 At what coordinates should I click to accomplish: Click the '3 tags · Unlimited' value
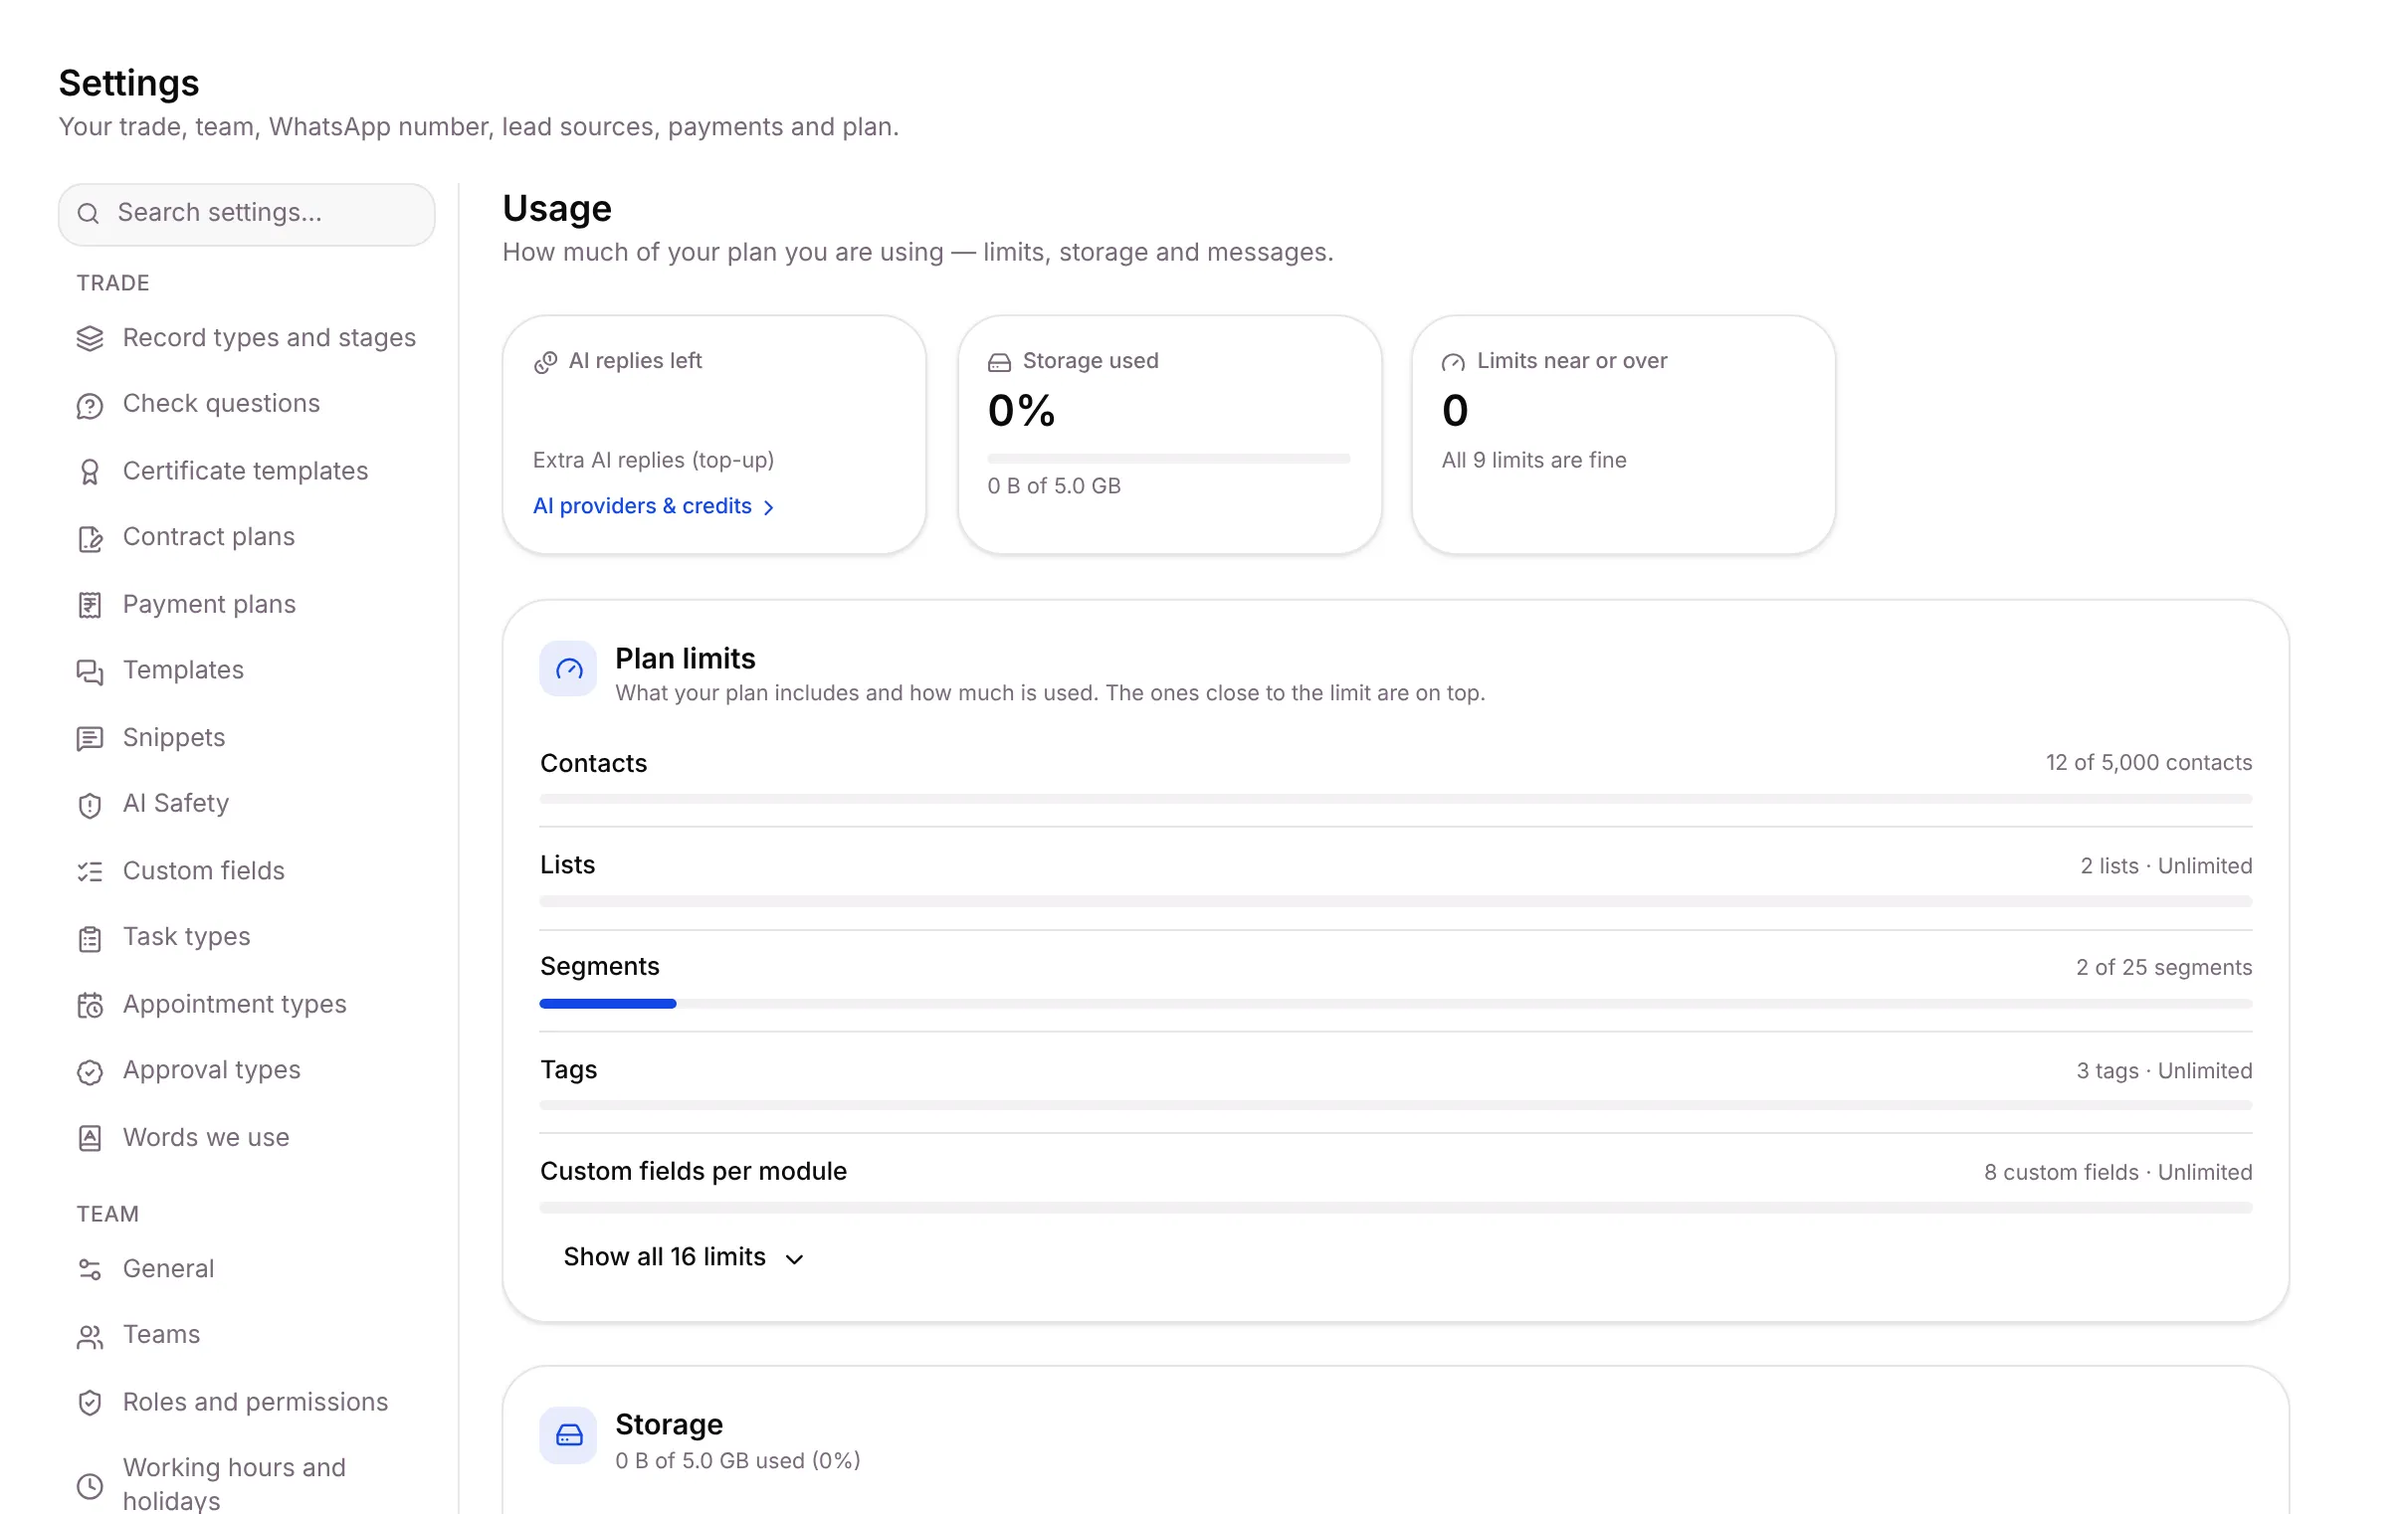pyautogui.click(x=2164, y=1071)
